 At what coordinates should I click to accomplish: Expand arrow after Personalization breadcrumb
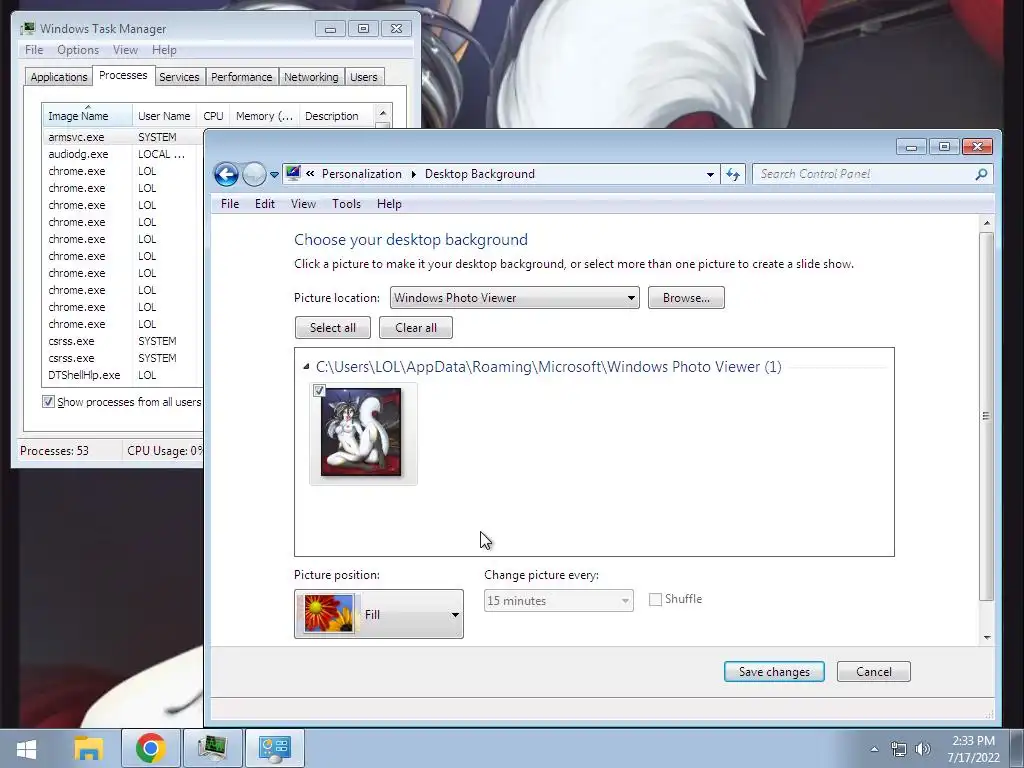tap(414, 174)
